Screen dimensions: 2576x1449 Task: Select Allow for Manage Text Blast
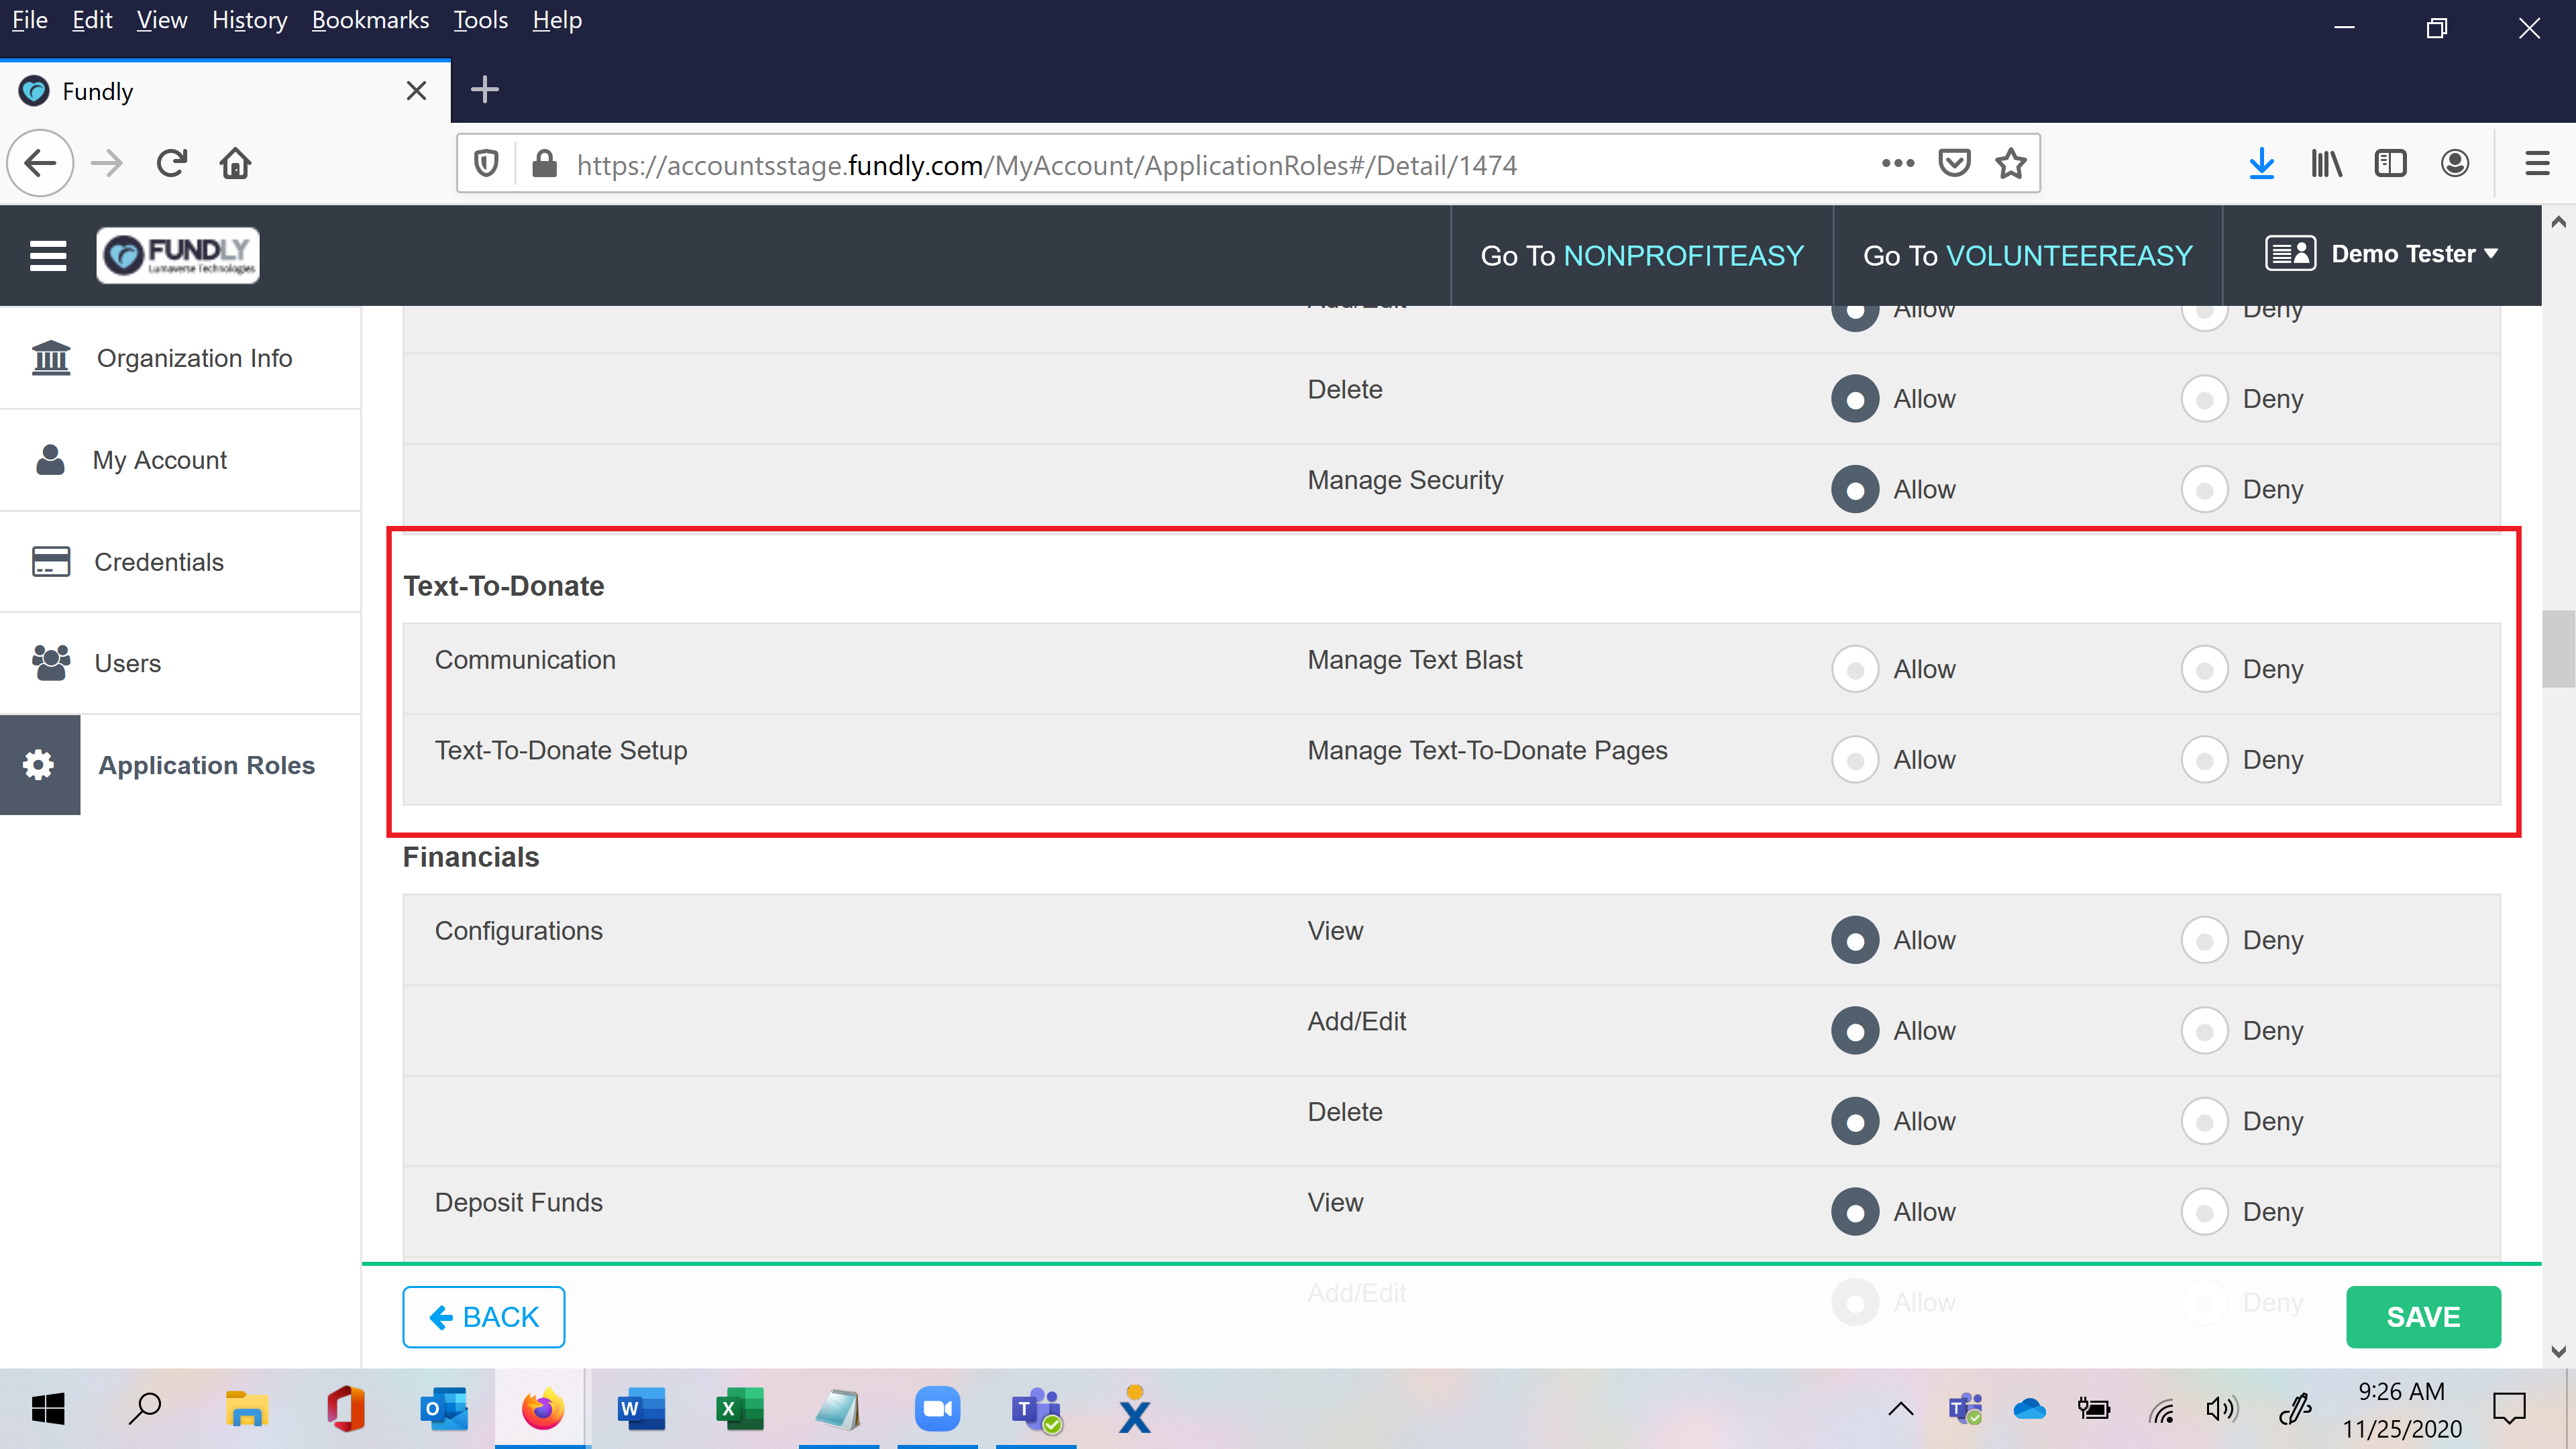(x=1855, y=669)
